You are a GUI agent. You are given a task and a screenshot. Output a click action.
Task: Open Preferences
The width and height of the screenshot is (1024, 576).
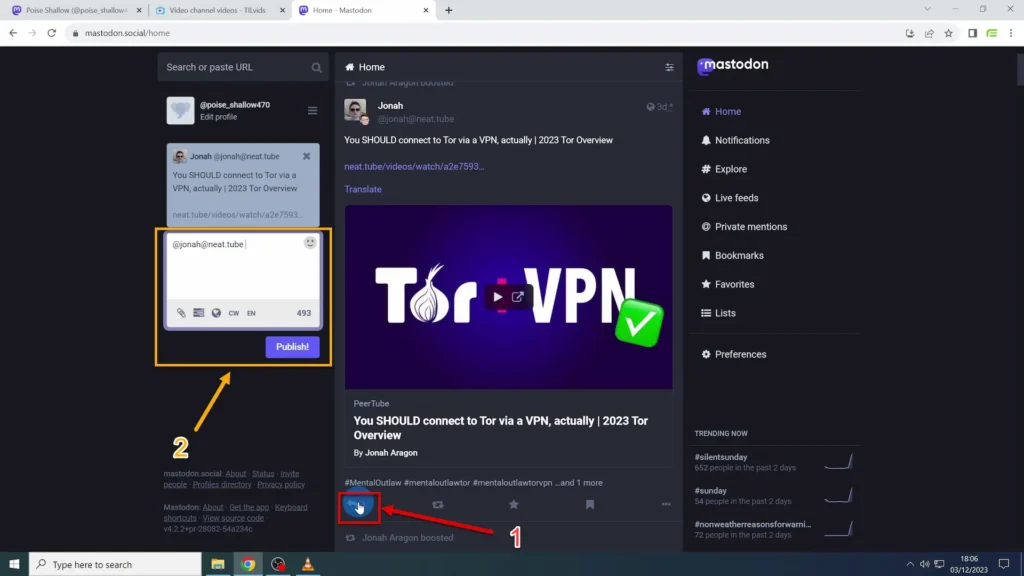pos(733,354)
